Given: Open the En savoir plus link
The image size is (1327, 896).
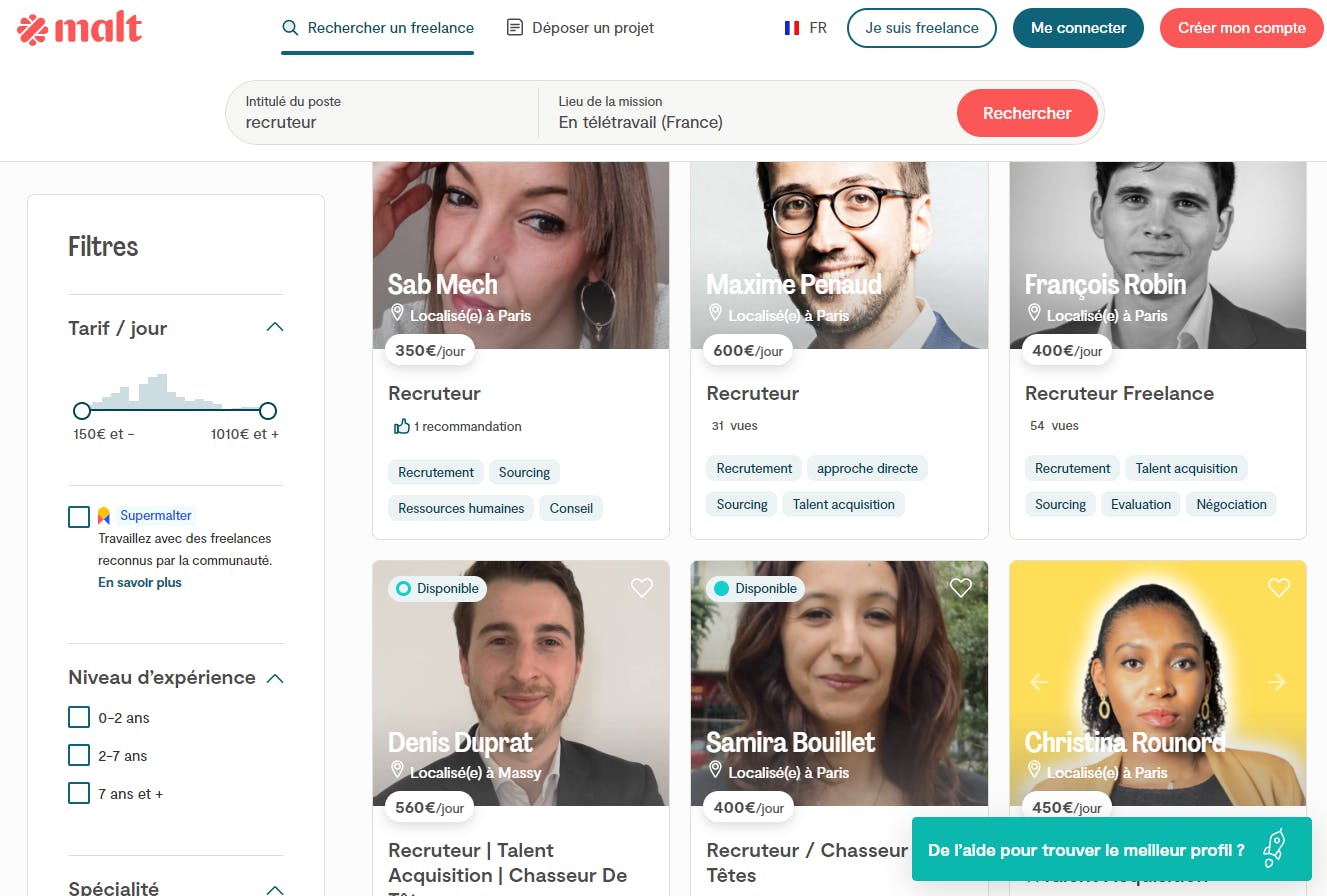Looking at the screenshot, I should coord(139,582).
